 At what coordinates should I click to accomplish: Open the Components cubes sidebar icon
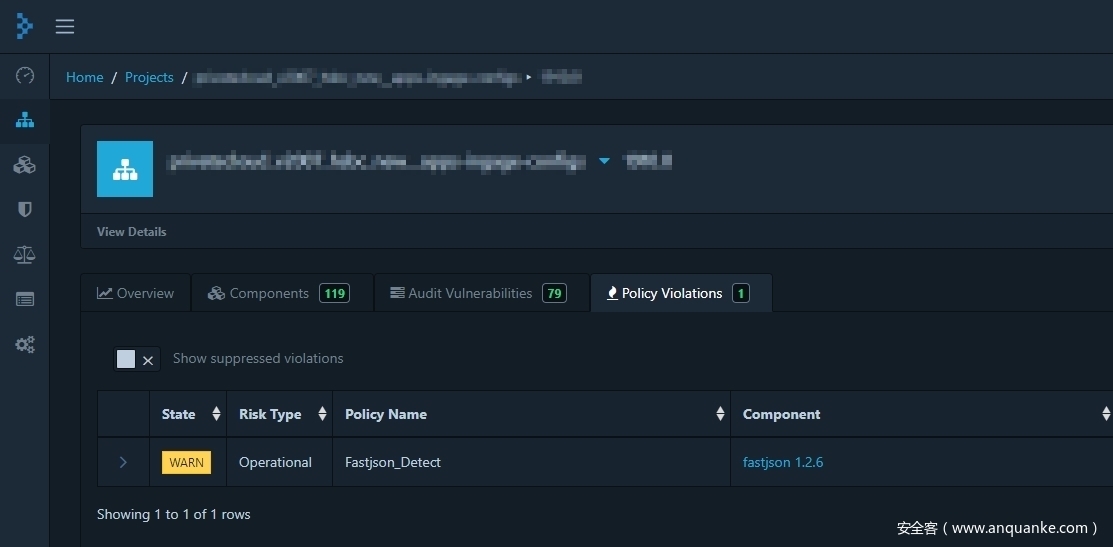coord(25,165)
